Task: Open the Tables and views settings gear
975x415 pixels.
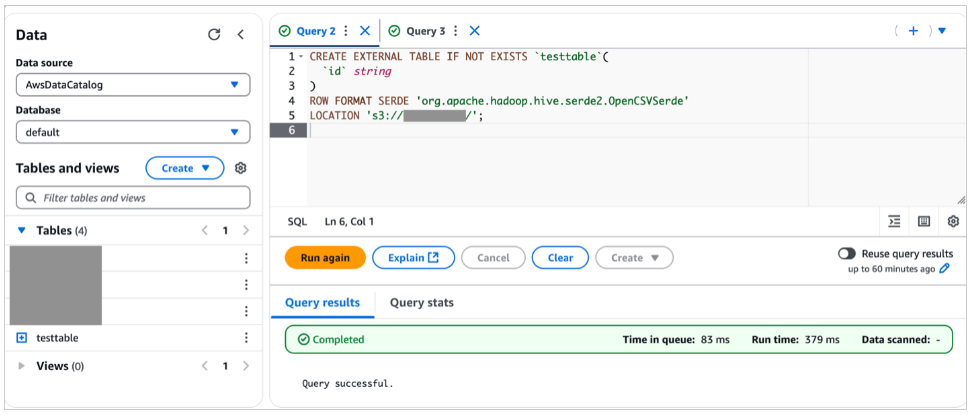Action: (240, 168)
